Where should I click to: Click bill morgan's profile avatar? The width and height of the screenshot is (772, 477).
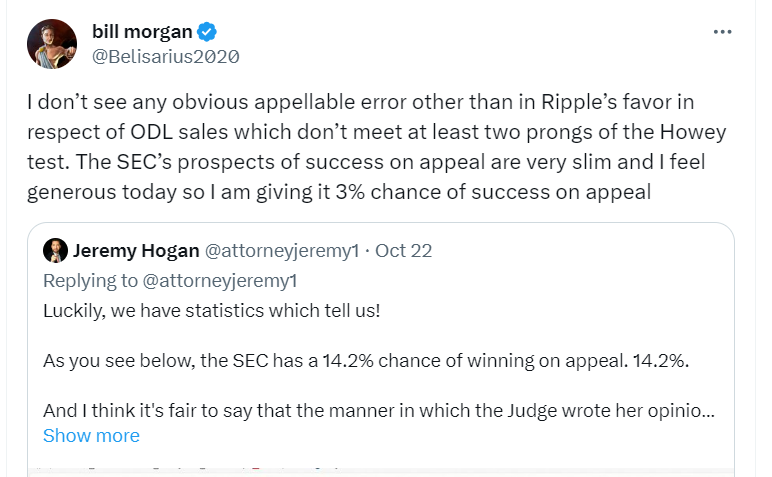(x=52, y=44)
